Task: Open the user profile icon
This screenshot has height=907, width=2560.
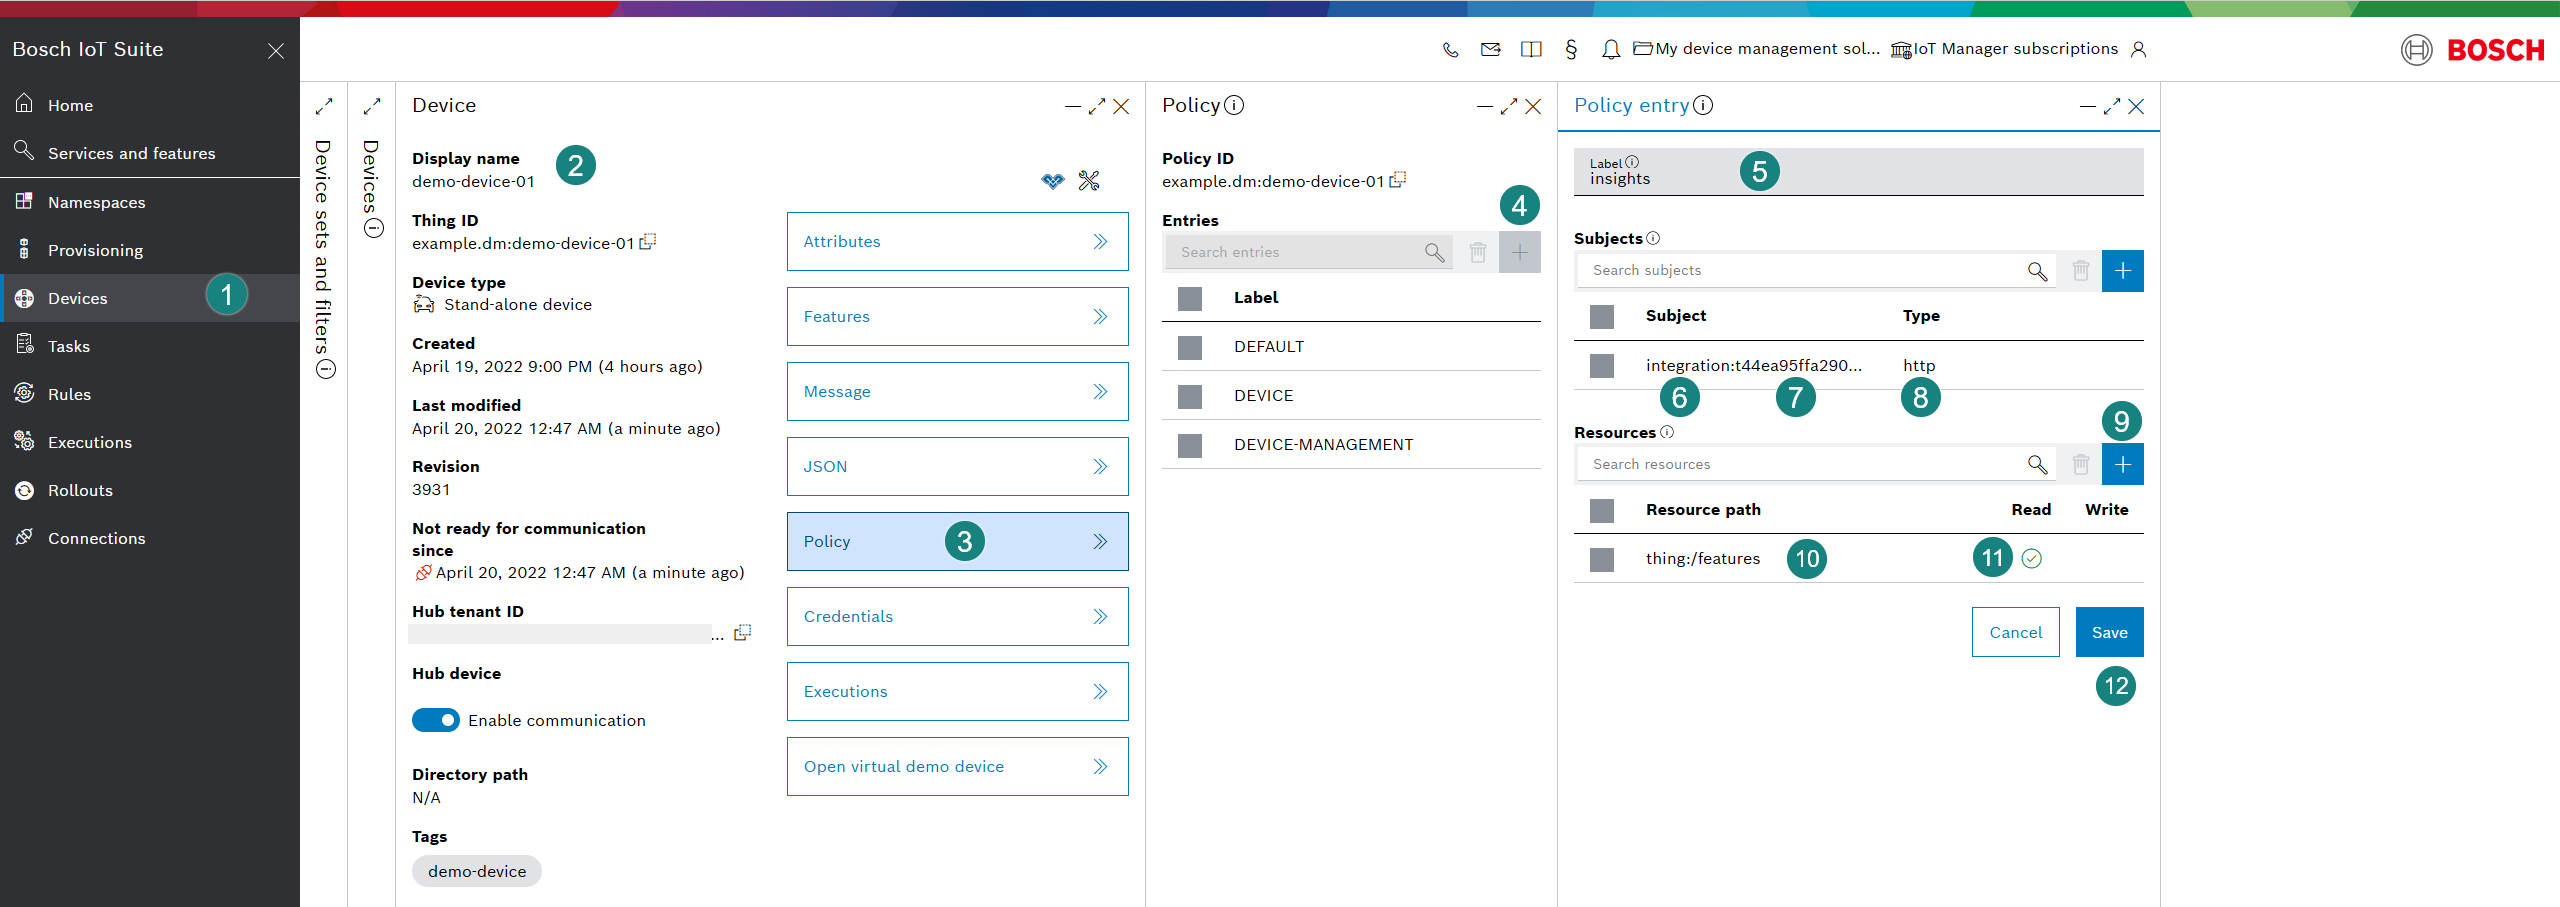Action: pos(2138,49)
